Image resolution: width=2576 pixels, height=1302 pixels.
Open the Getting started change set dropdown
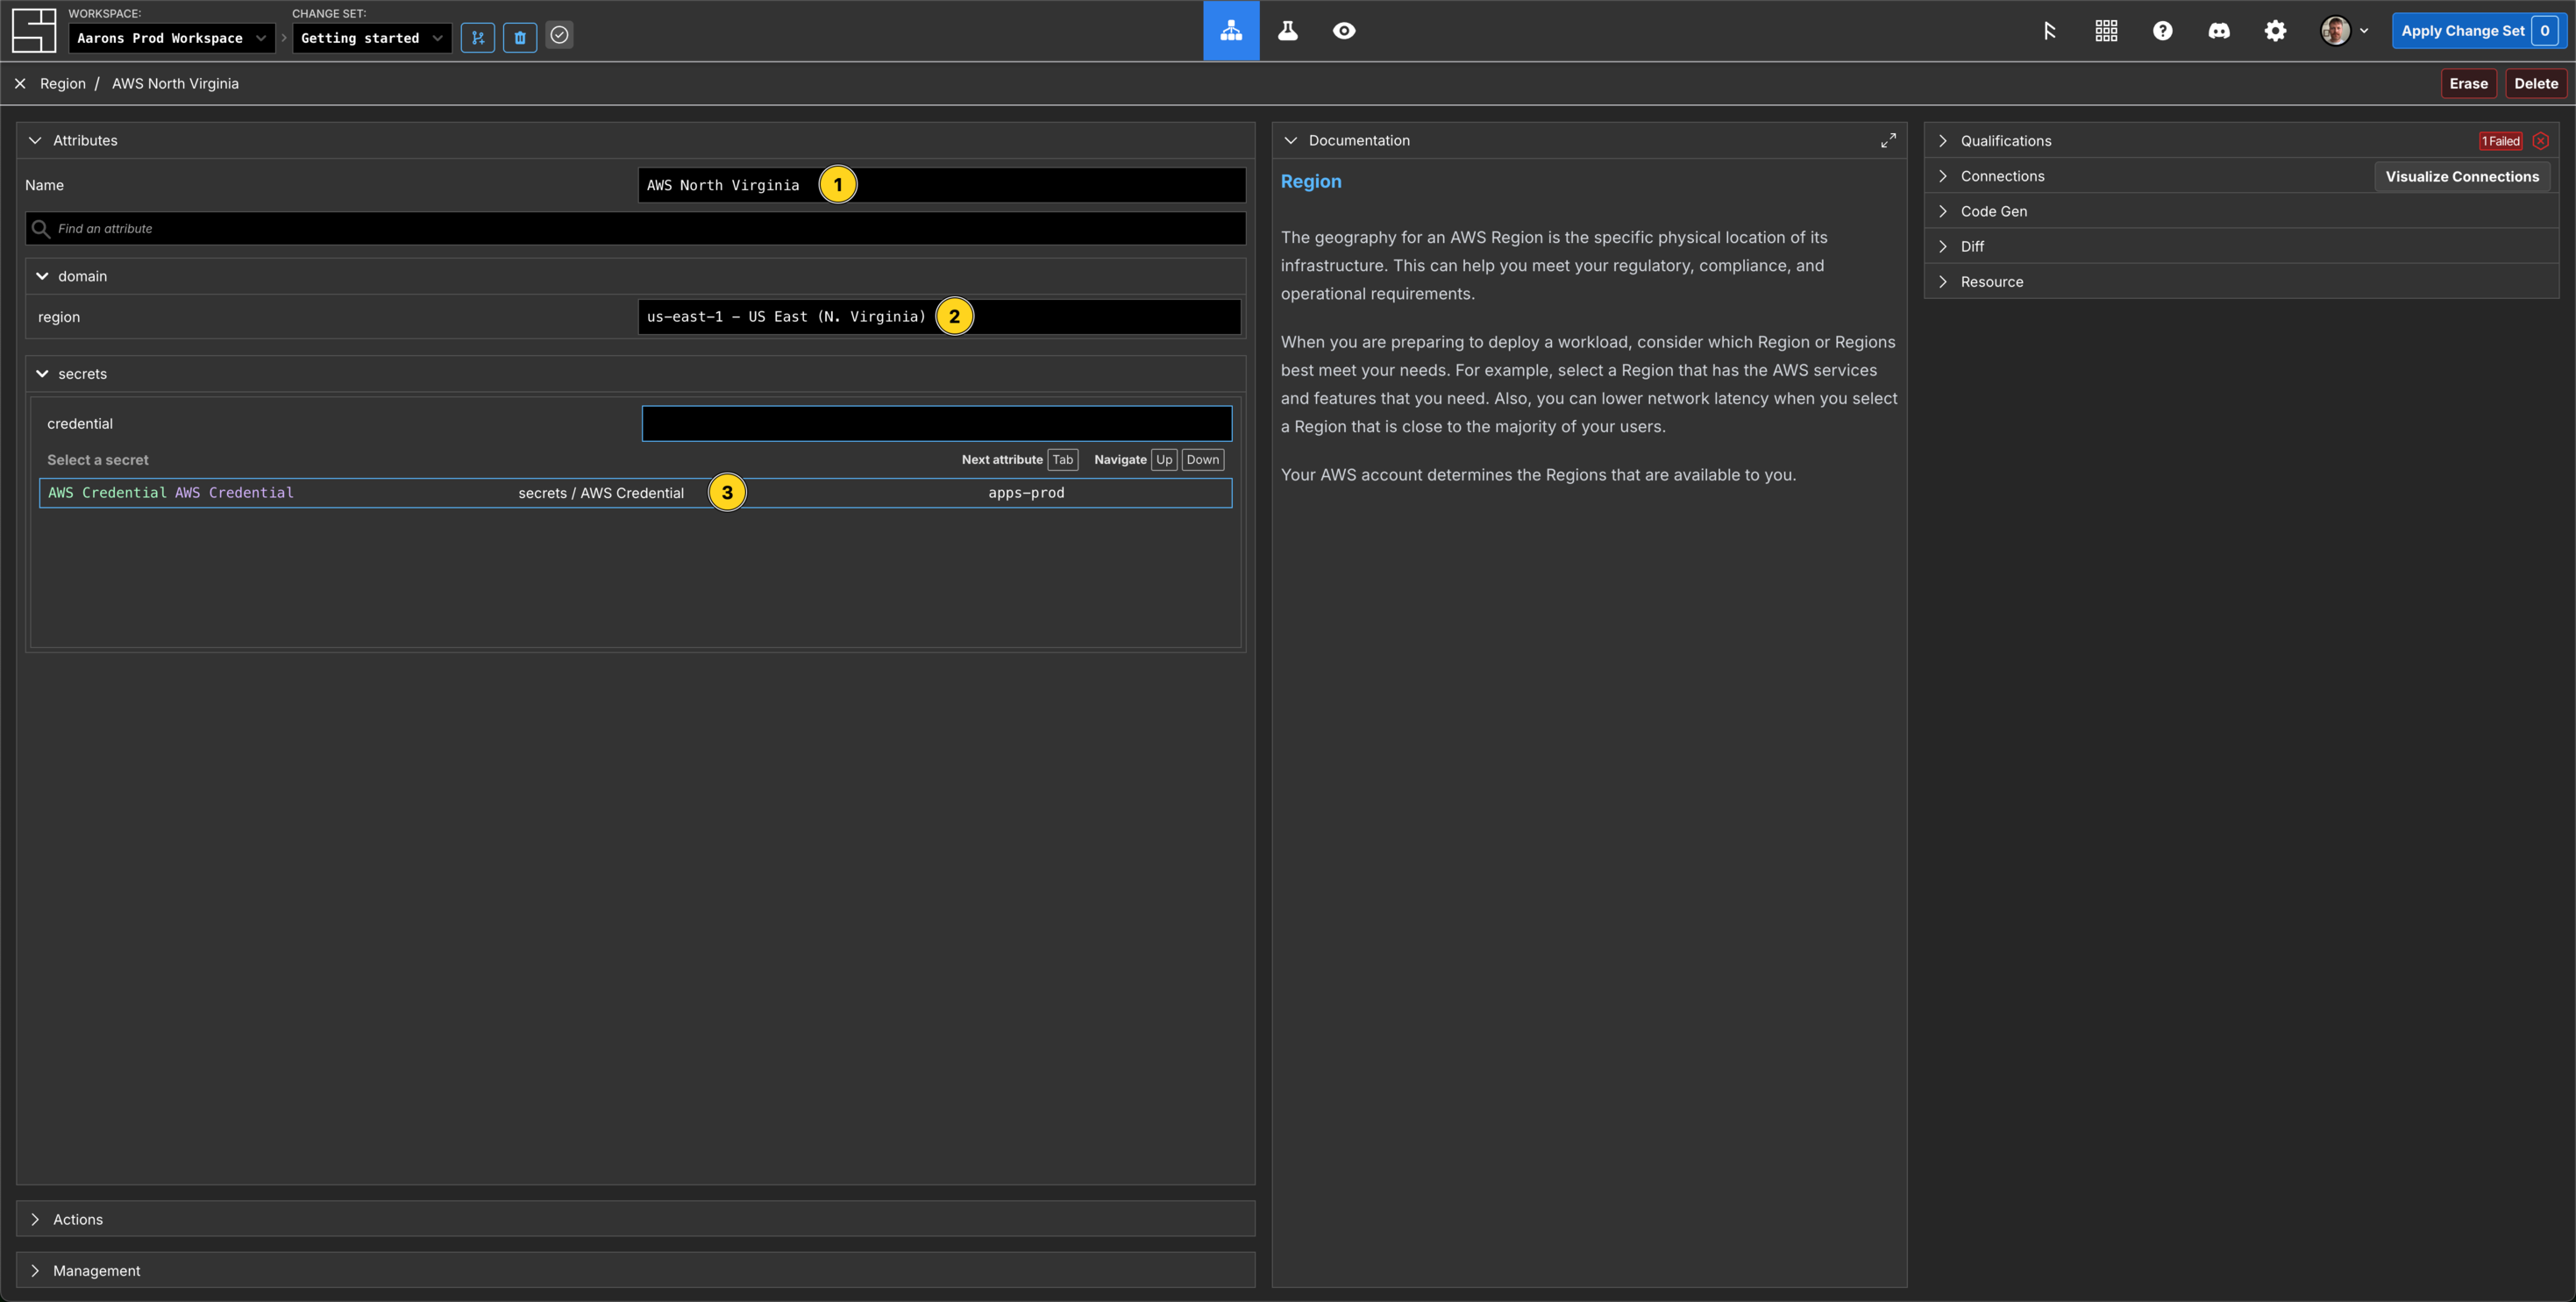371,38
